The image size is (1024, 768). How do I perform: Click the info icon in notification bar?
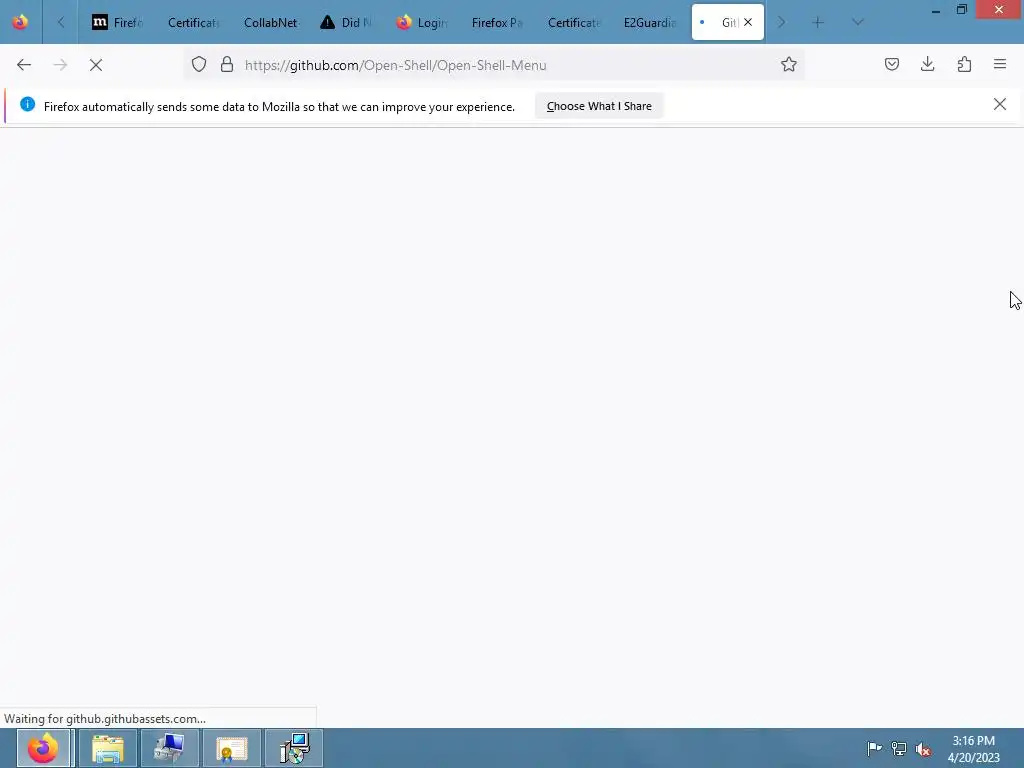pyautogui.click(x=27, y=104)
